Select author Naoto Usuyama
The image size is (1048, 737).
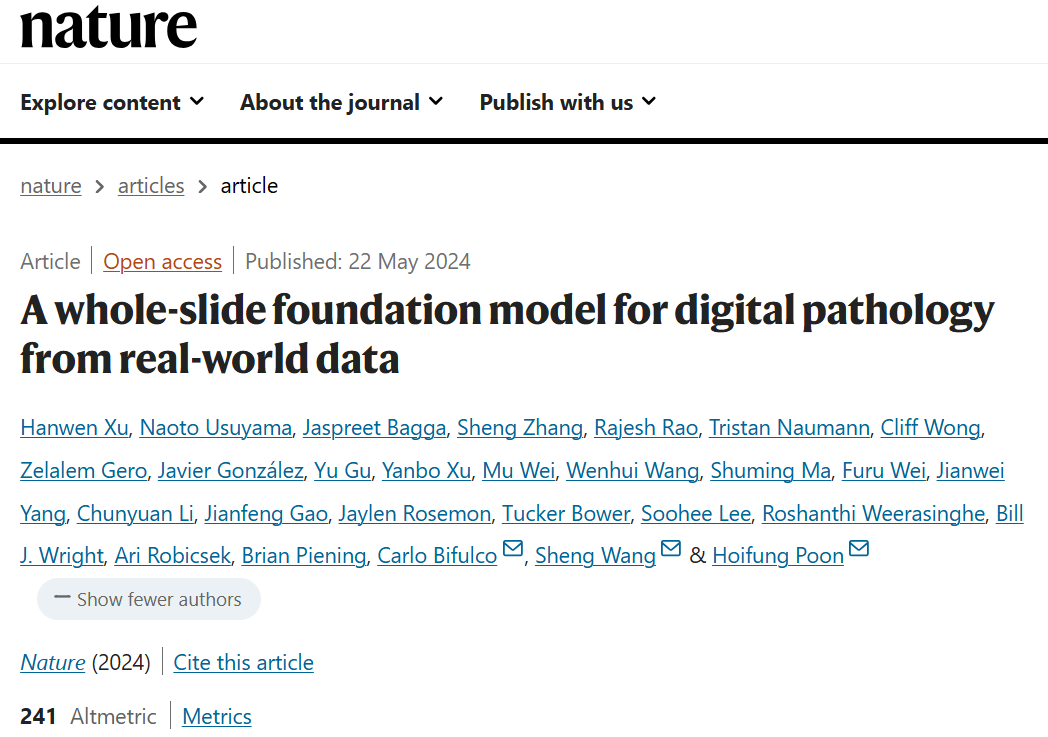tap(215, 428)
